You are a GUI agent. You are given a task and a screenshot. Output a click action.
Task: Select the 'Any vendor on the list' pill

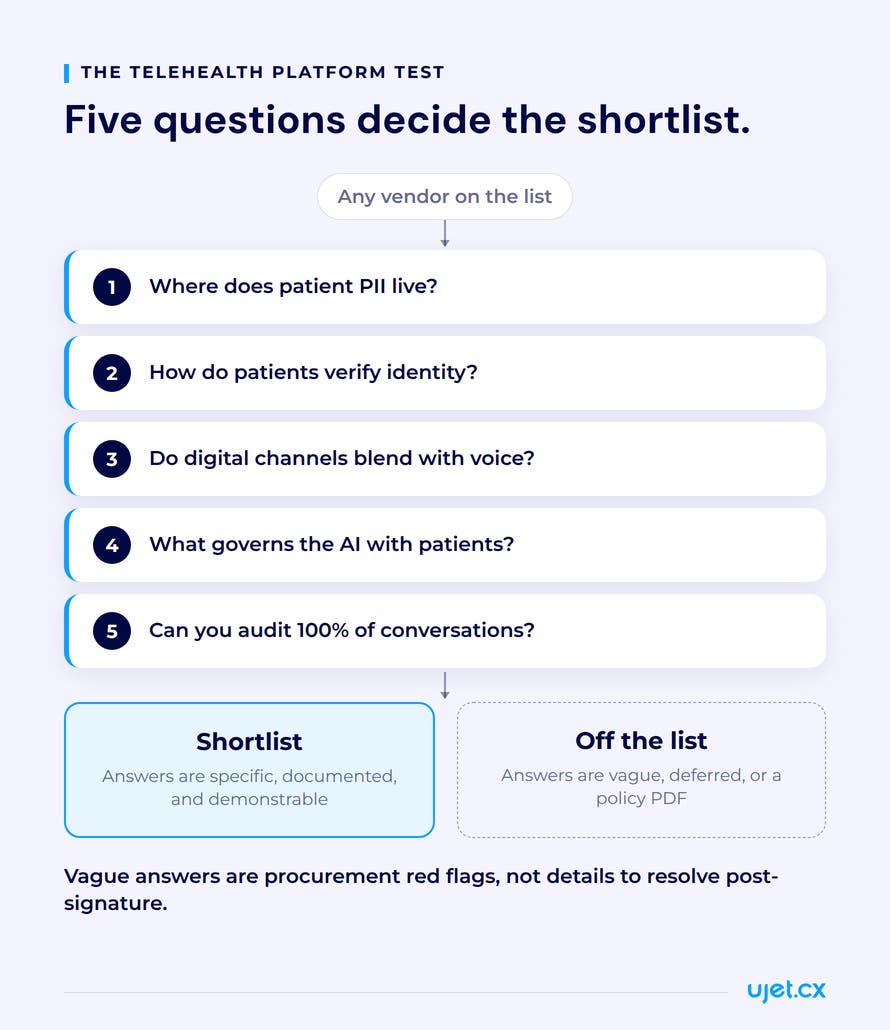click(445, 196)
